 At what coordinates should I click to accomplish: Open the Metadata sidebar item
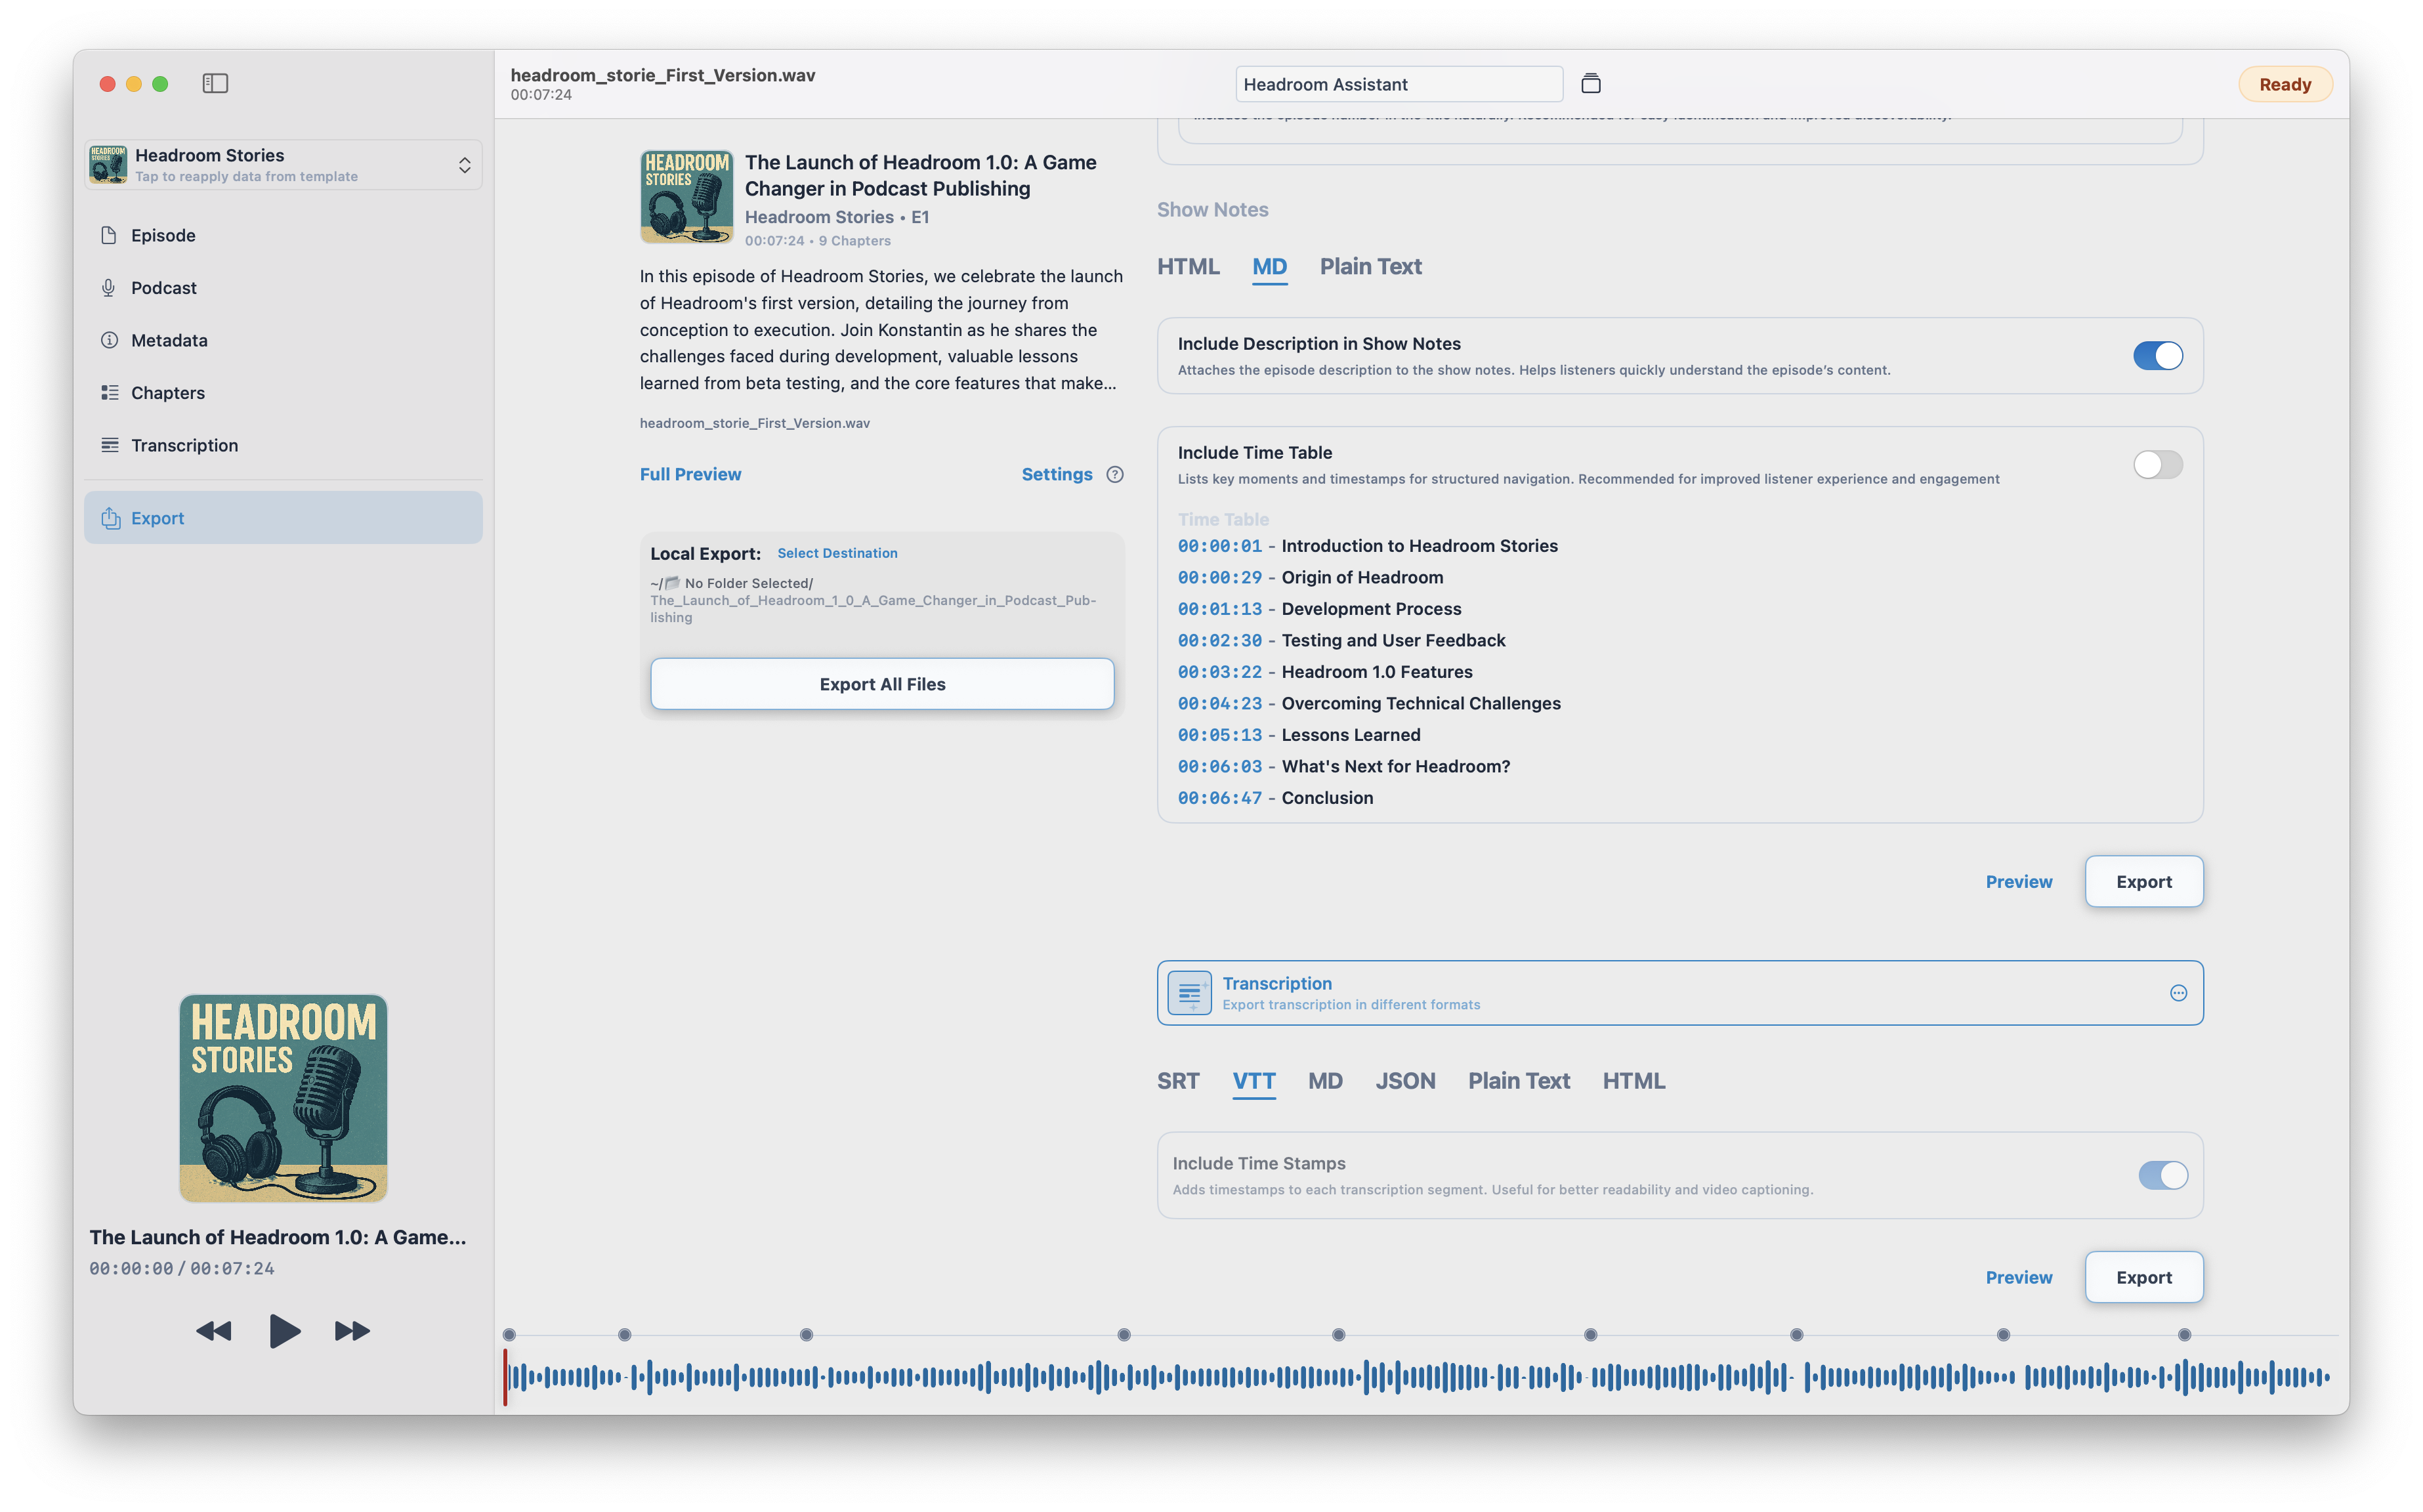(x=169, y=340)
